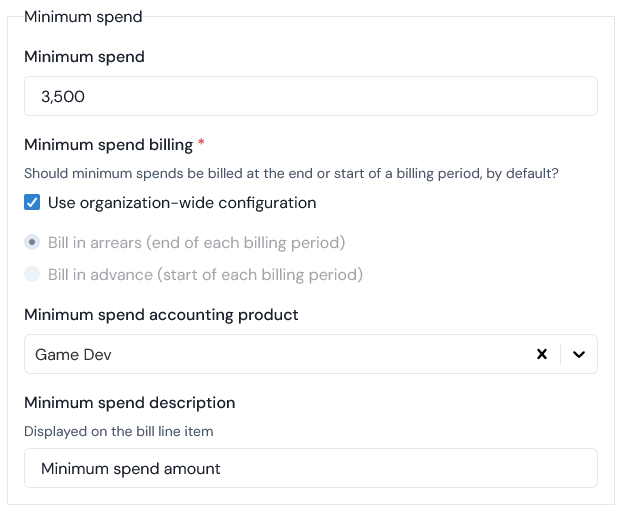Click the Bill in advance label text
The width and height of the screenshot is (623, 511).
click(205, 275)
